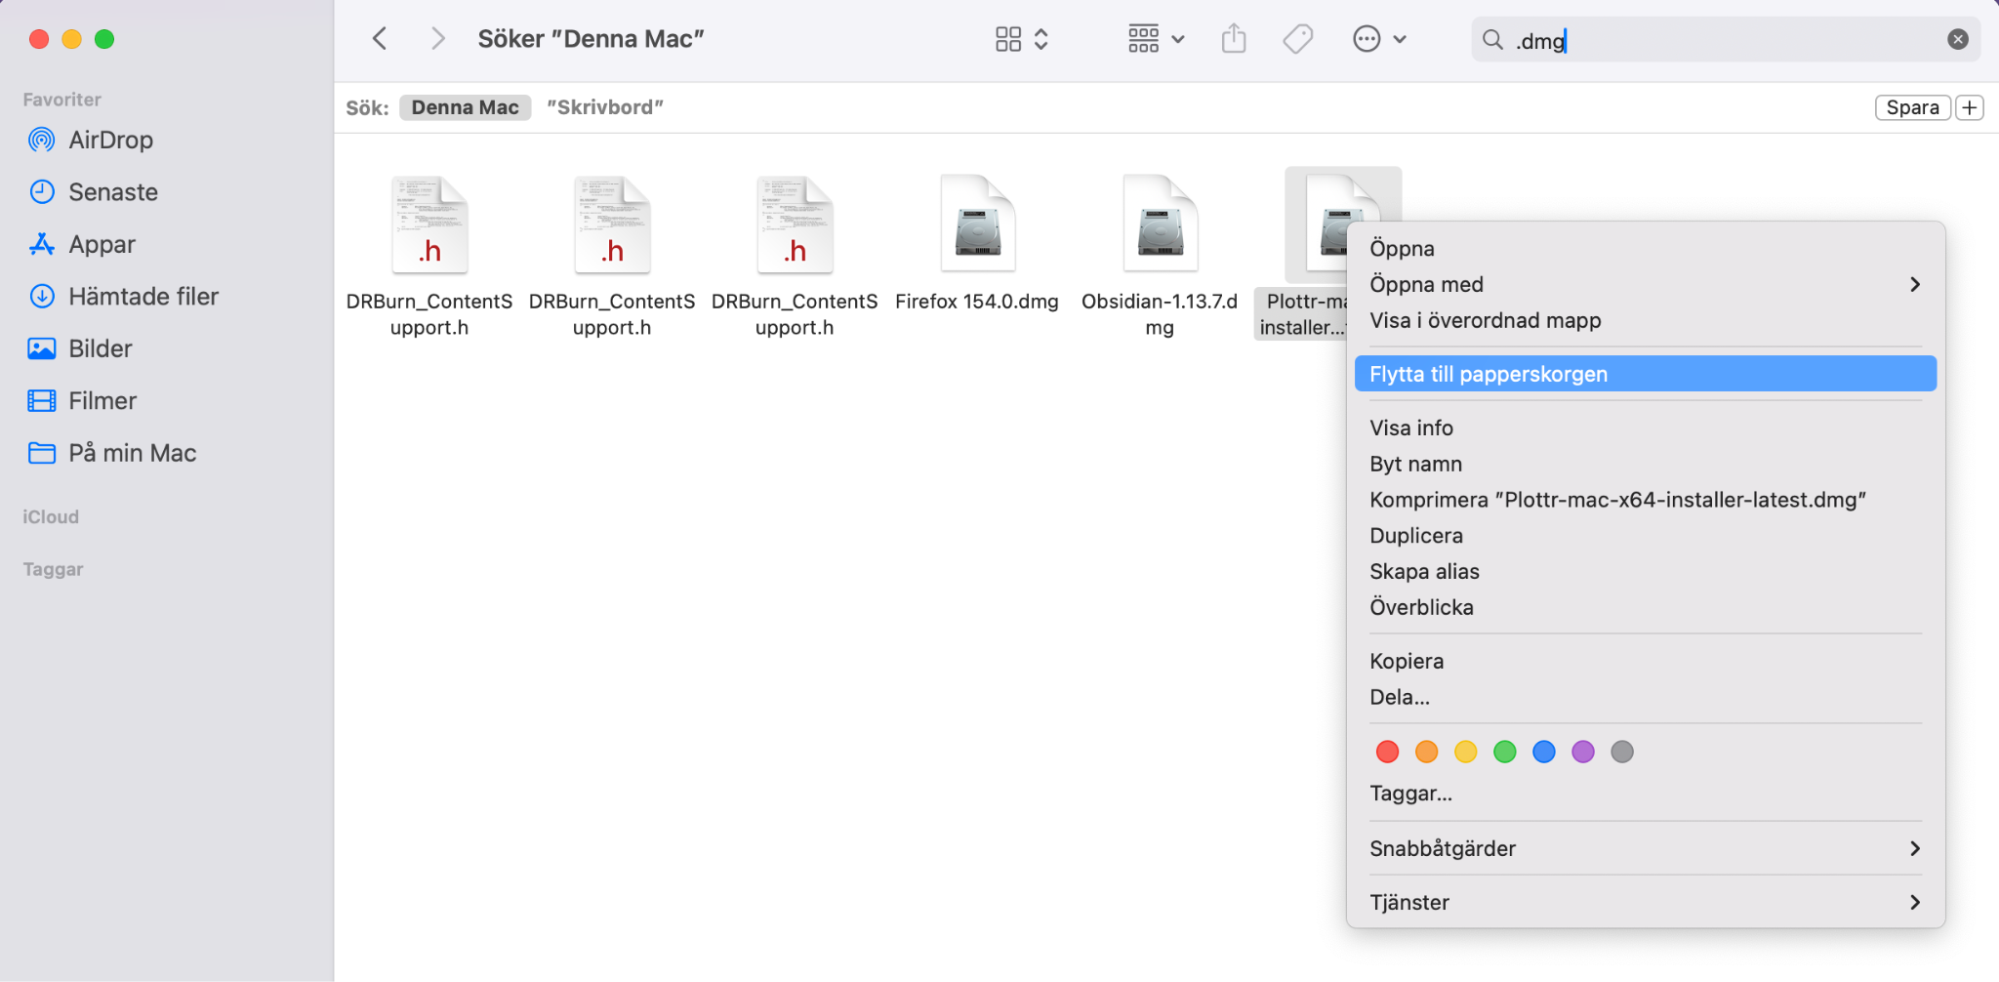Select the "Denna Mac" search scope
Image resolution: width=1999 pixels, height=982 pixels.
click(465, 107)
